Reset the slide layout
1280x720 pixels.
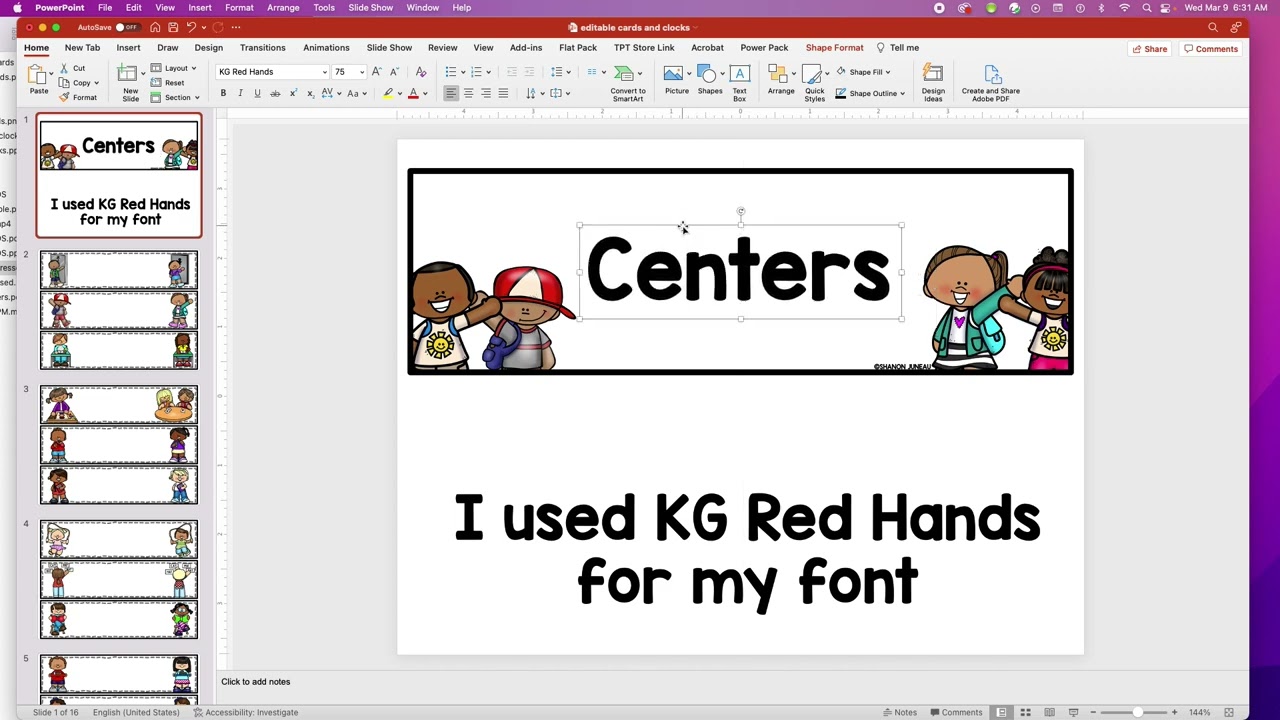tap(168, 83)
